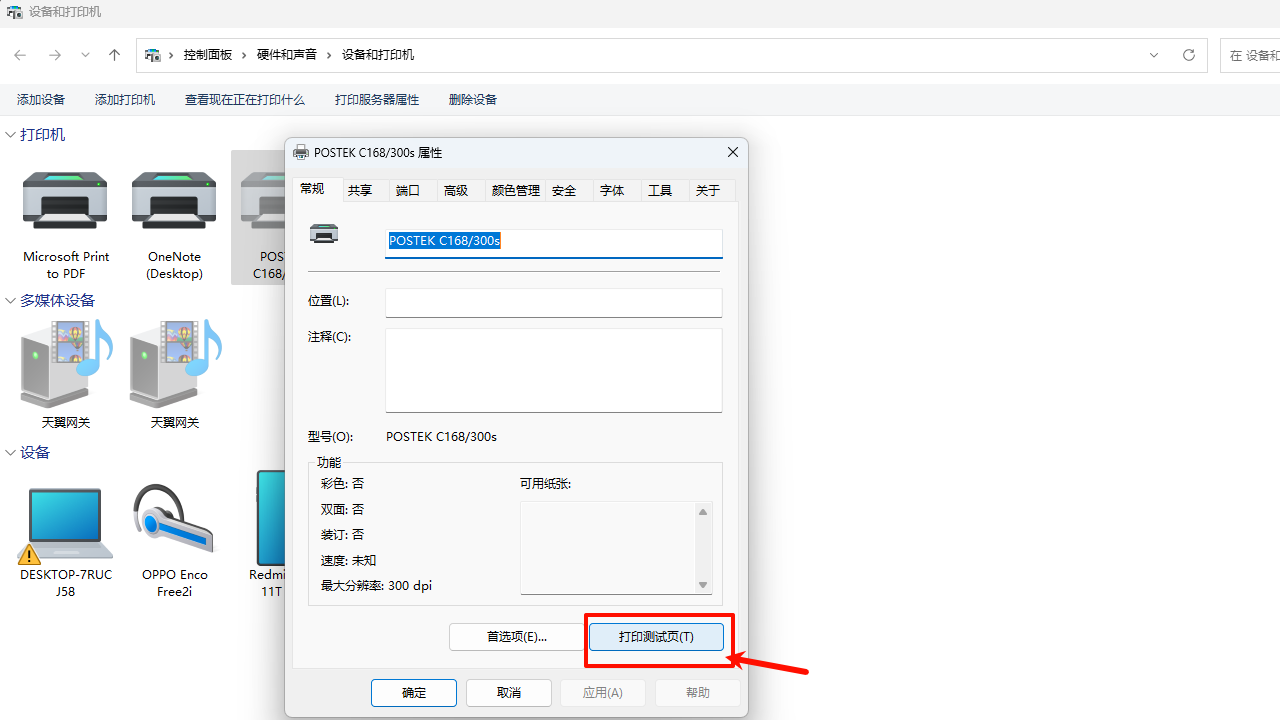Click the forward navigation arrow
The width and height of the screenshot is (1280, 720).
[x=55, y=55]
